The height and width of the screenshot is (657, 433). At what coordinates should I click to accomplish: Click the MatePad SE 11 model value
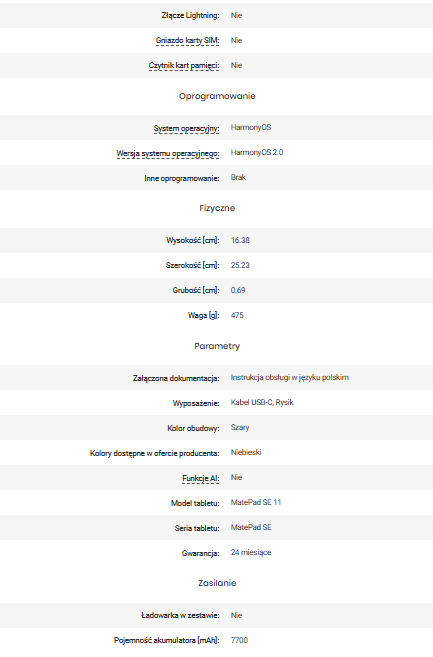click(x=256, y=502)
